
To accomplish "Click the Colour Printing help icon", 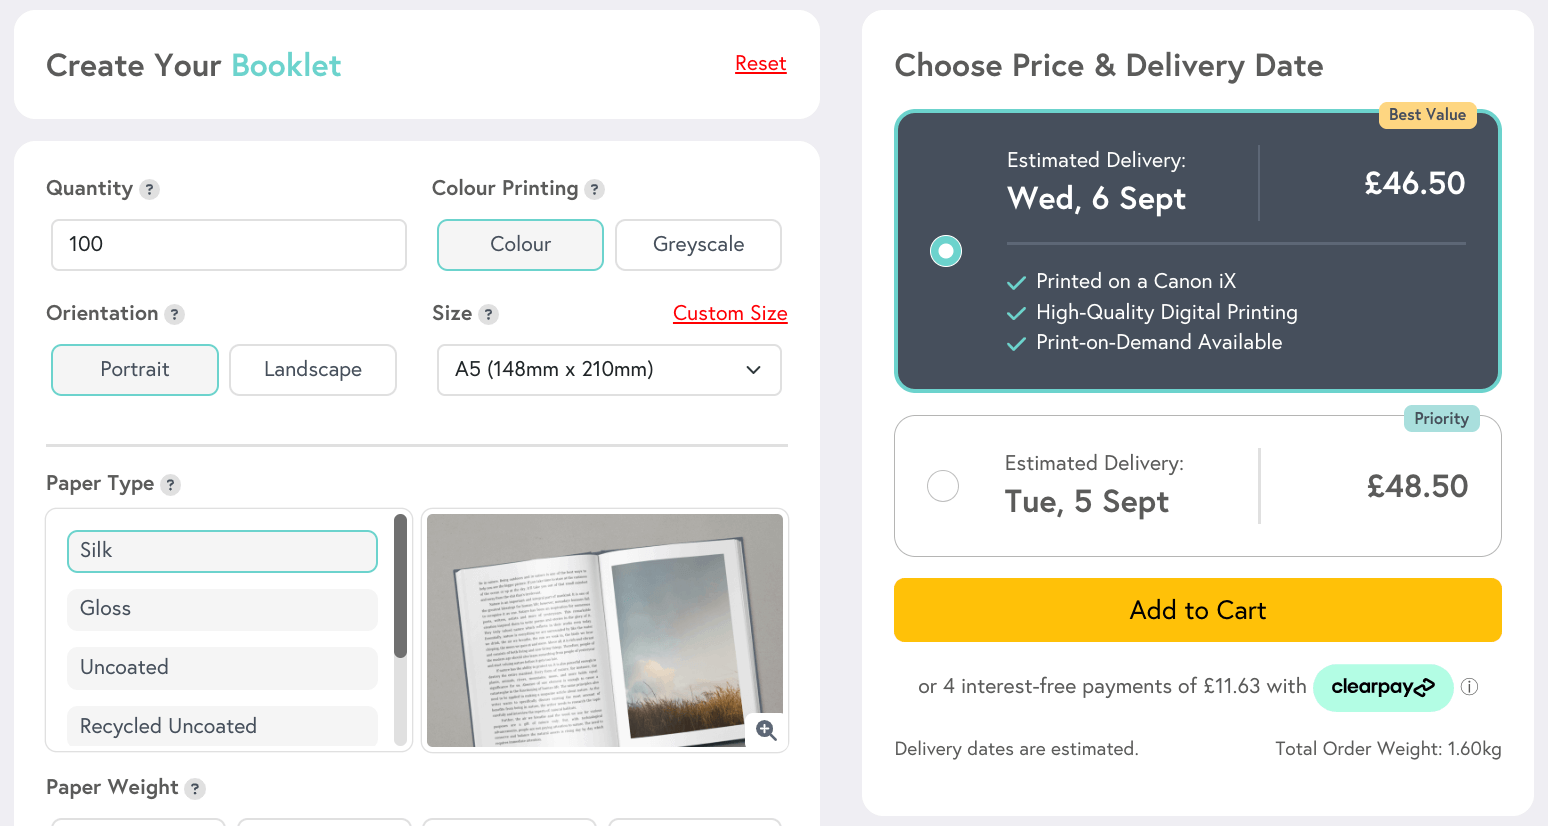I will pos(594,189).
